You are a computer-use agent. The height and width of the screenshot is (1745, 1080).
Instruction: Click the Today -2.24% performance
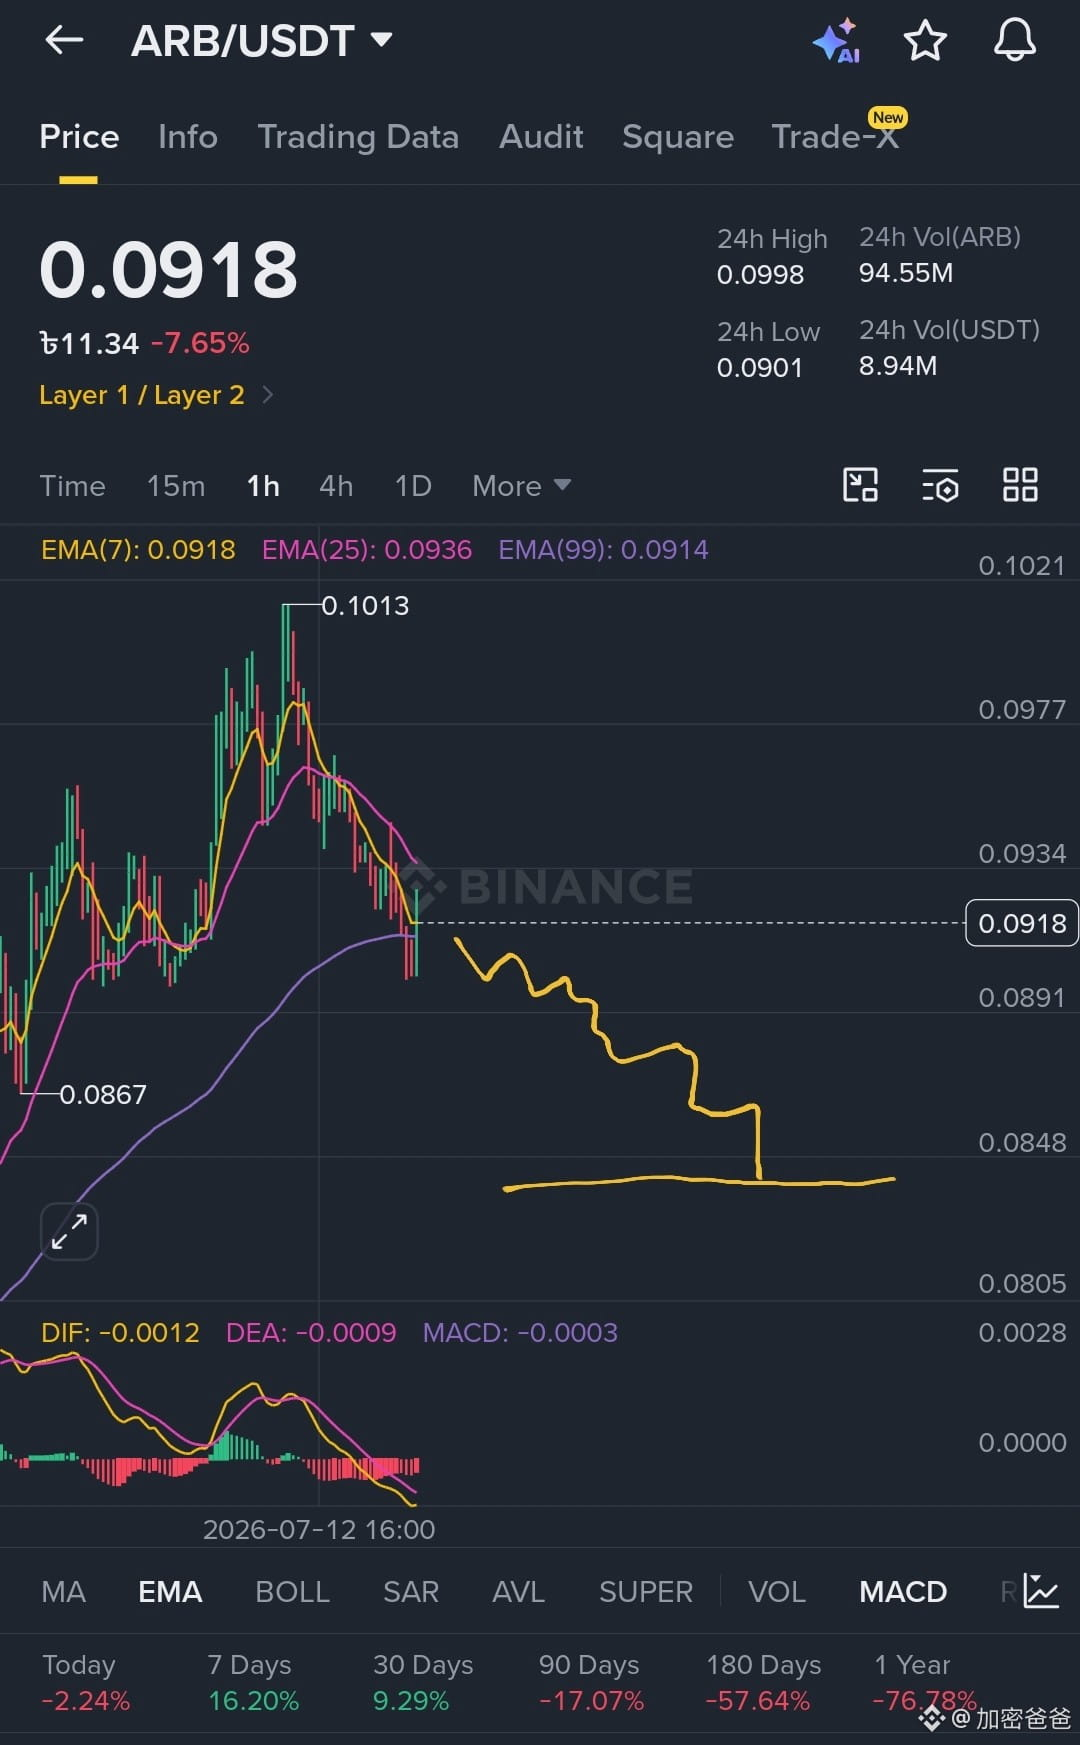point(85,1682)
